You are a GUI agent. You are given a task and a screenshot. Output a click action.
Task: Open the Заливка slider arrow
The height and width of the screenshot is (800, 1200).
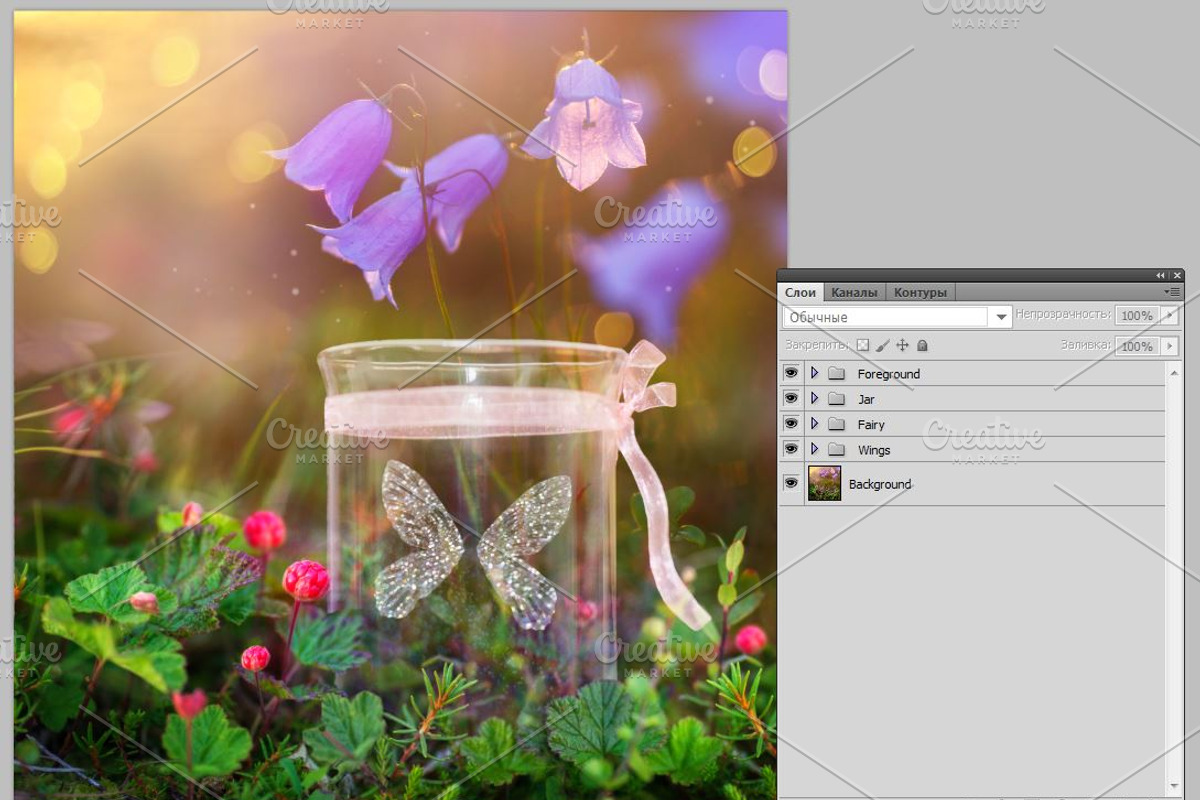point(1169,346)
